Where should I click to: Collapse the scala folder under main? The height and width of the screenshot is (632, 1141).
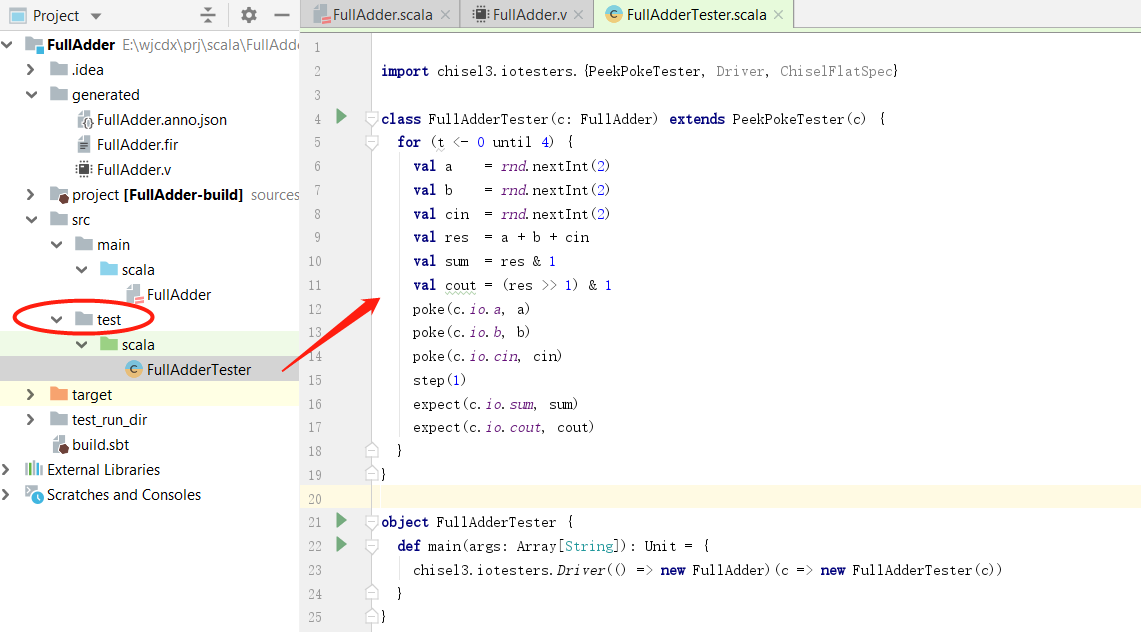click(82, 269)
